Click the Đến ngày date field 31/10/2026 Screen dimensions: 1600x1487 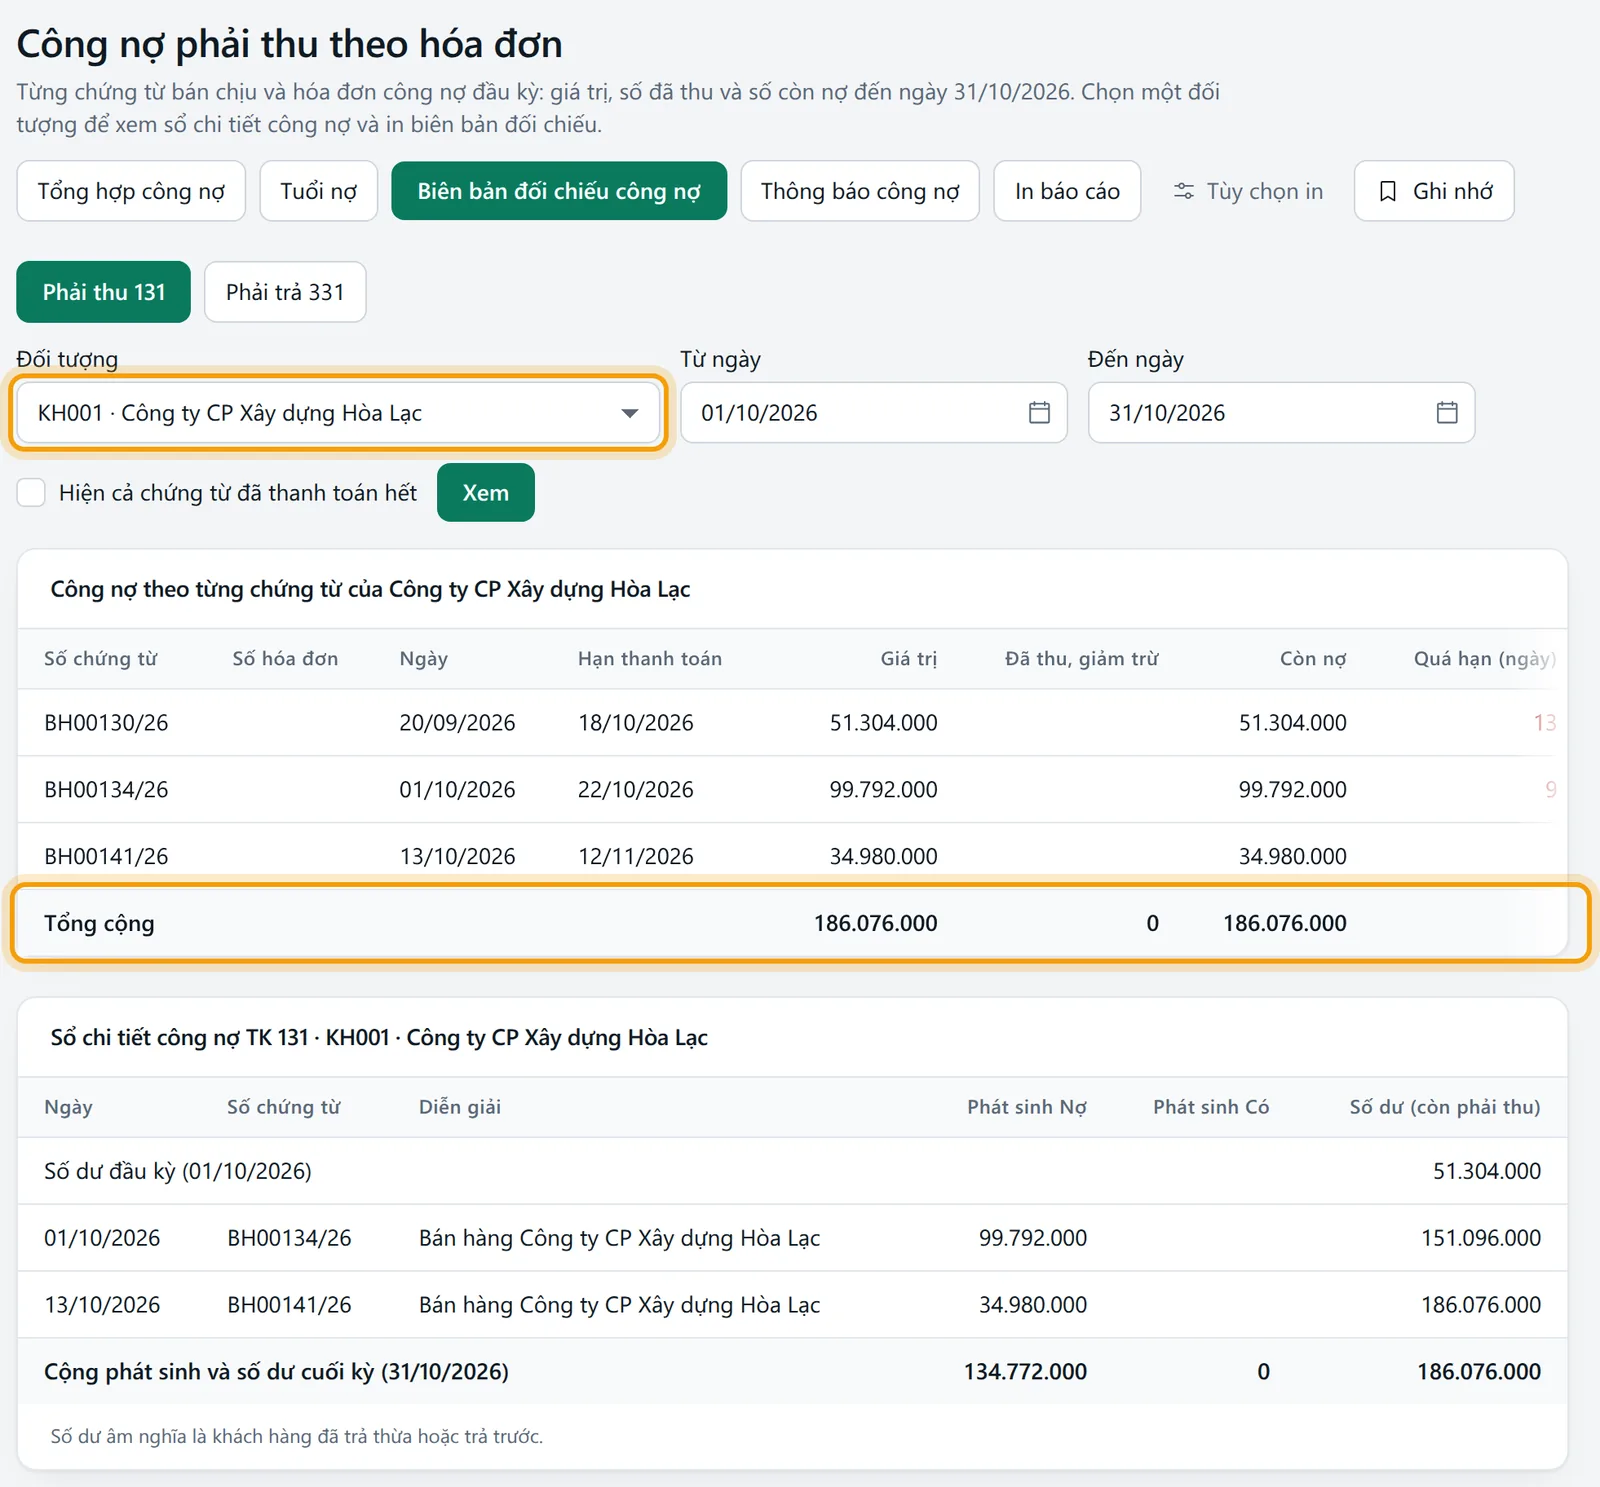[1281, 412]
